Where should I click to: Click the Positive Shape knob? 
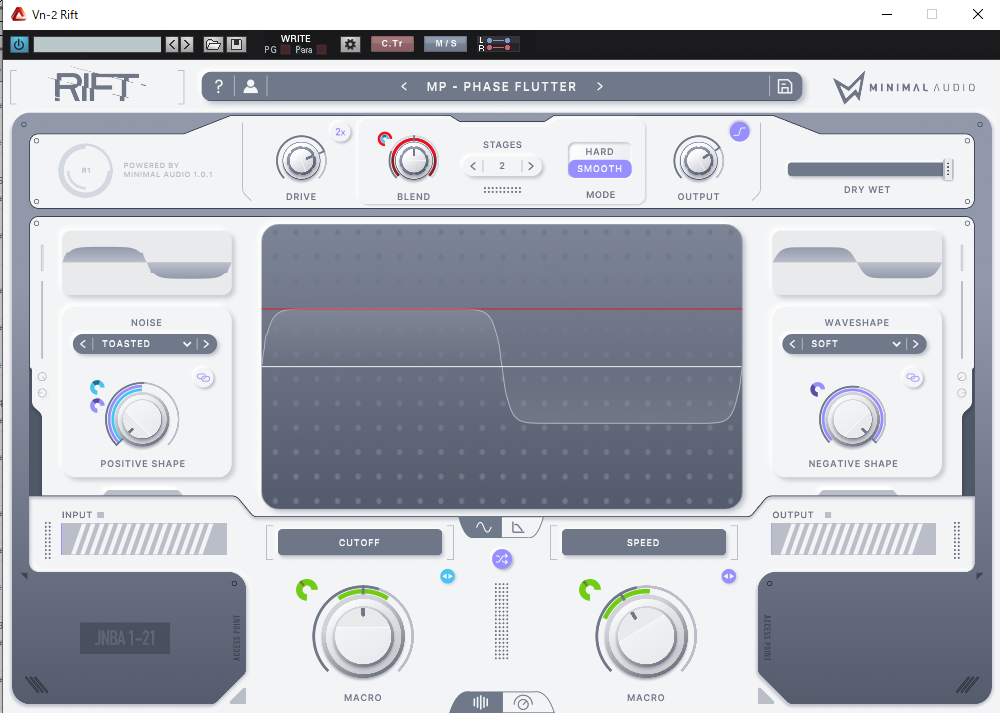click(x=142, y=418)
